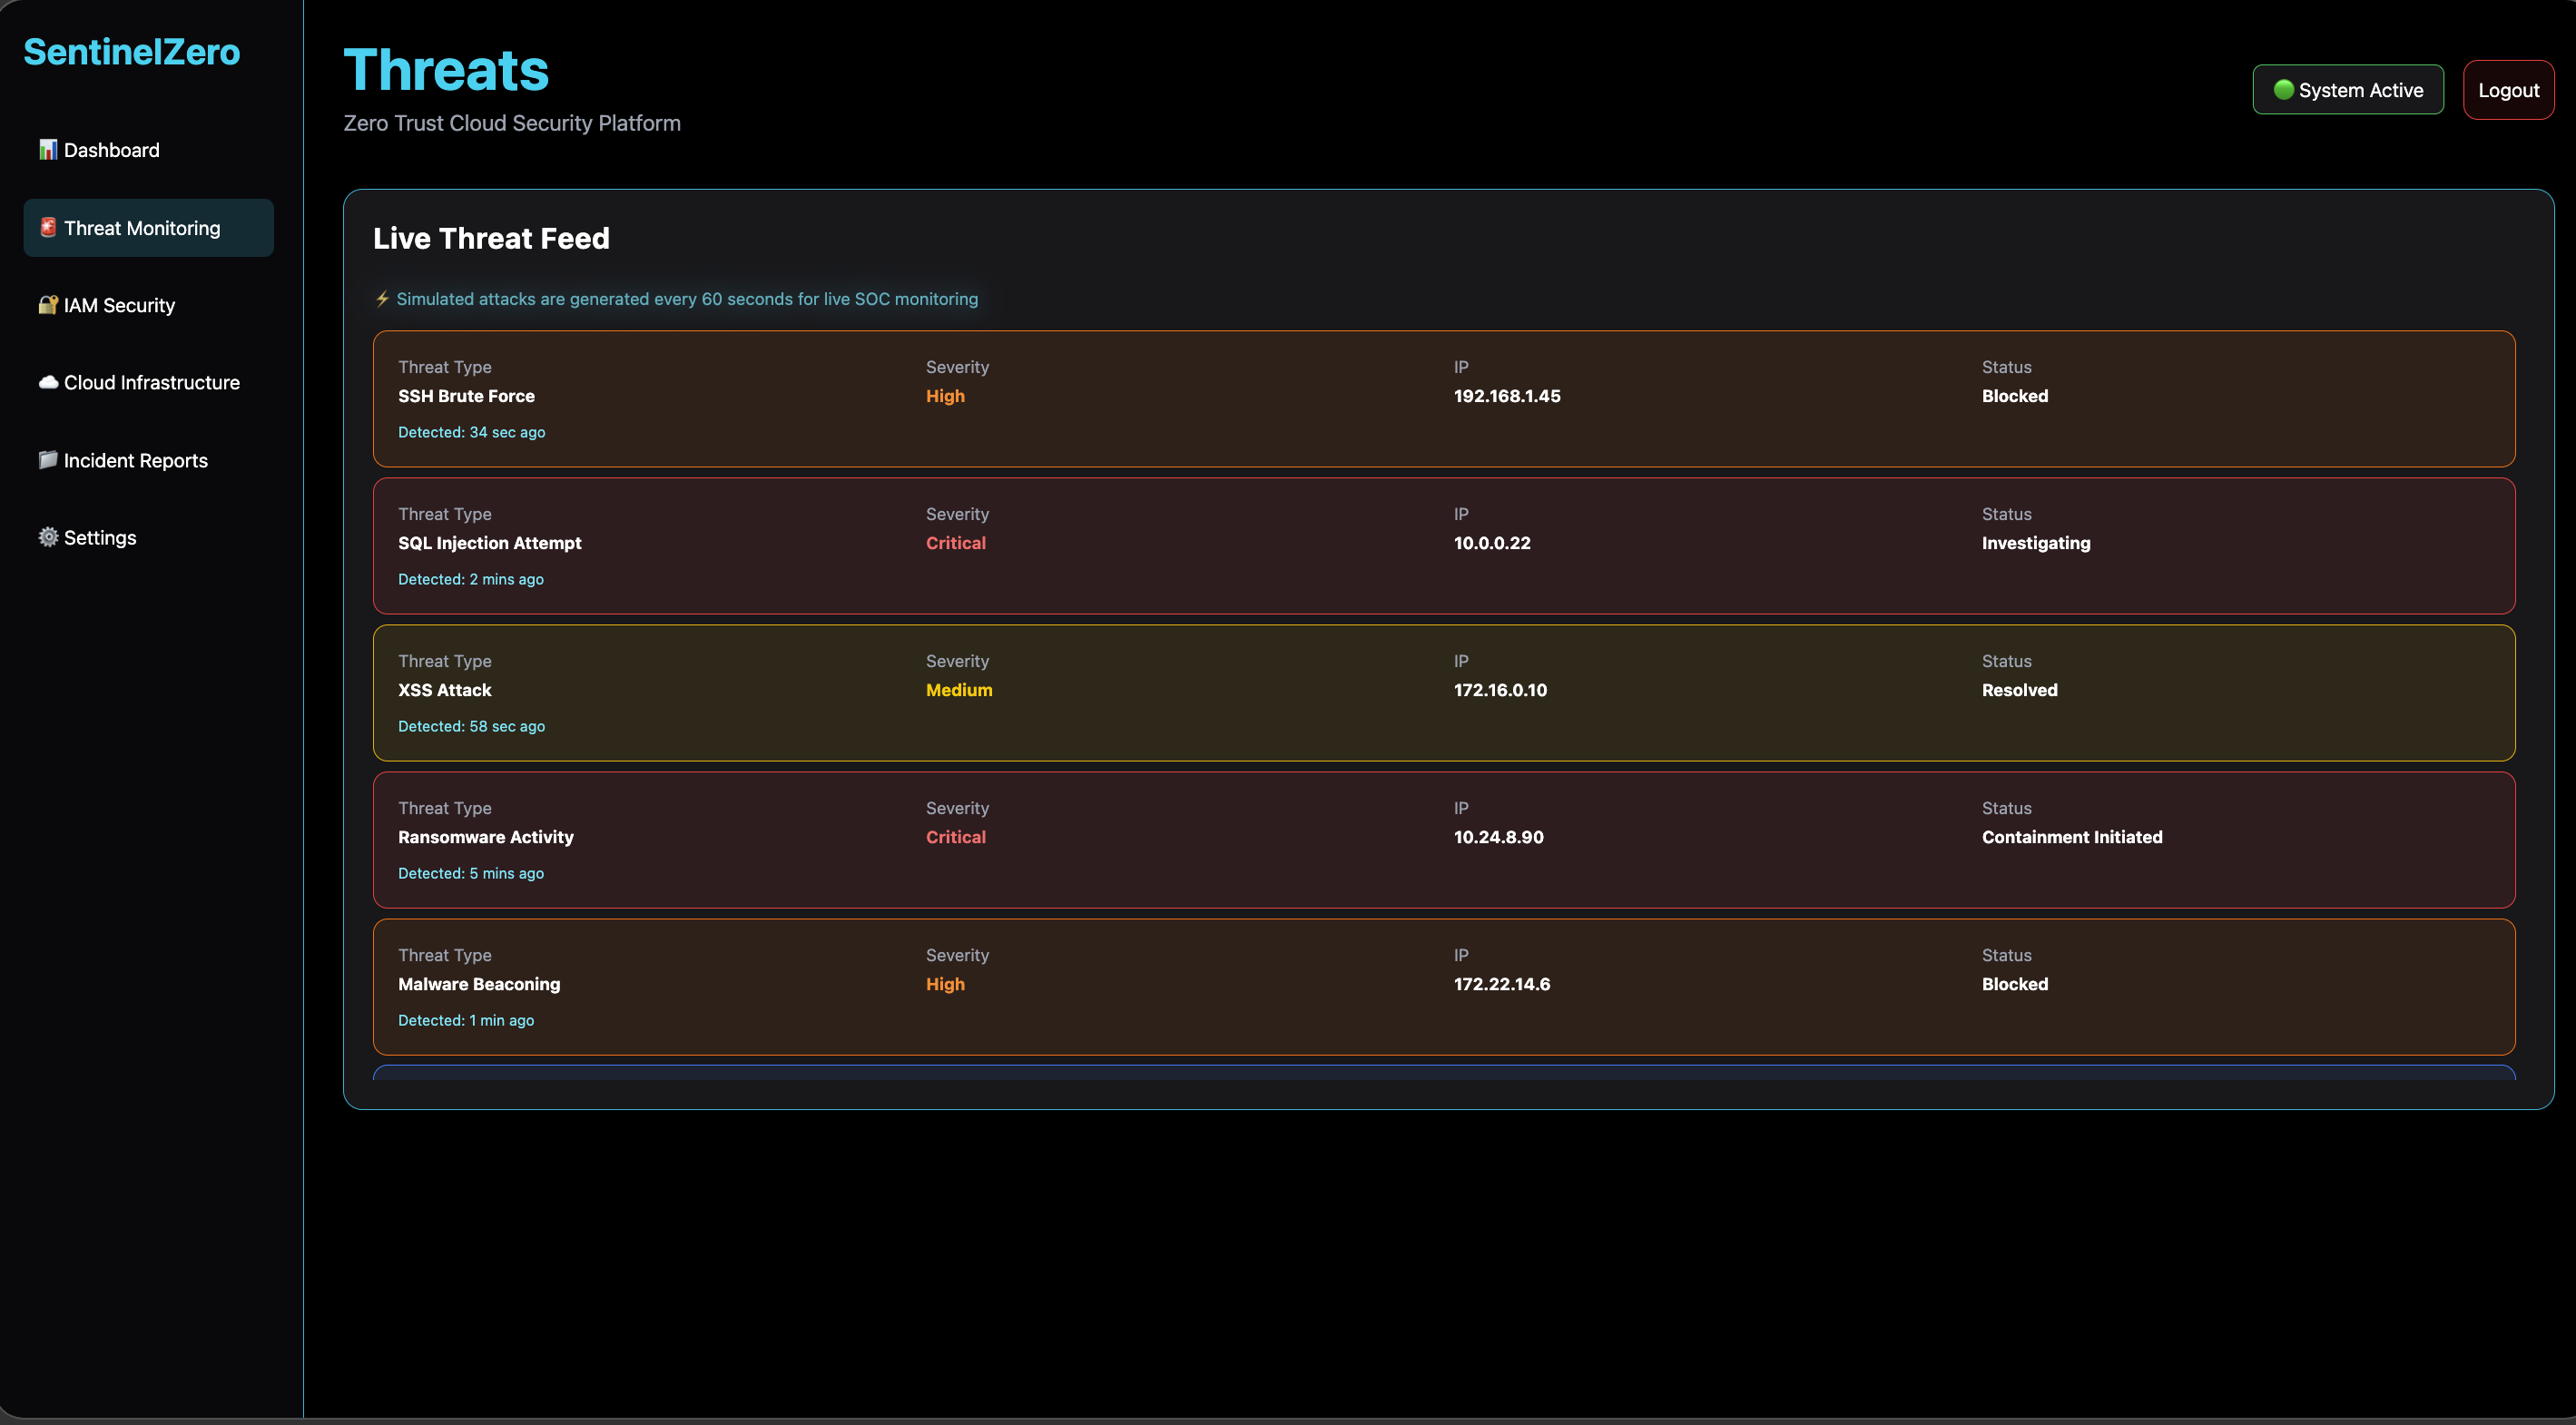This screenshot has width=2576, height=1425.
Task: Go to IAM Security section
Action: click(148, 305)
